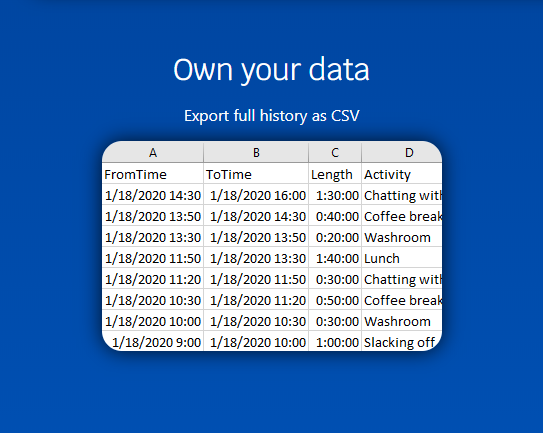Click the ToTime header cell

tap(256, 174)
